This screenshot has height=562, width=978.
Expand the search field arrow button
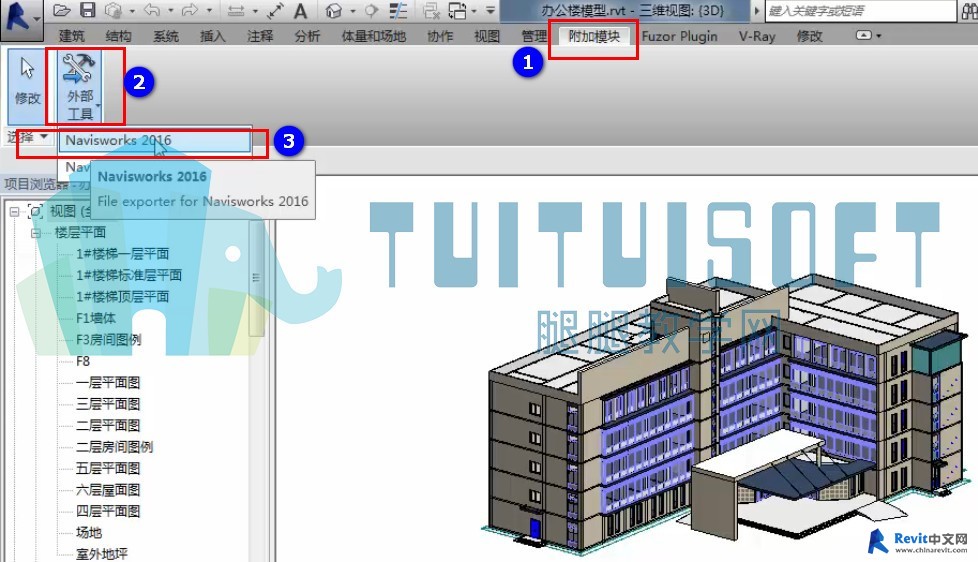757,11
